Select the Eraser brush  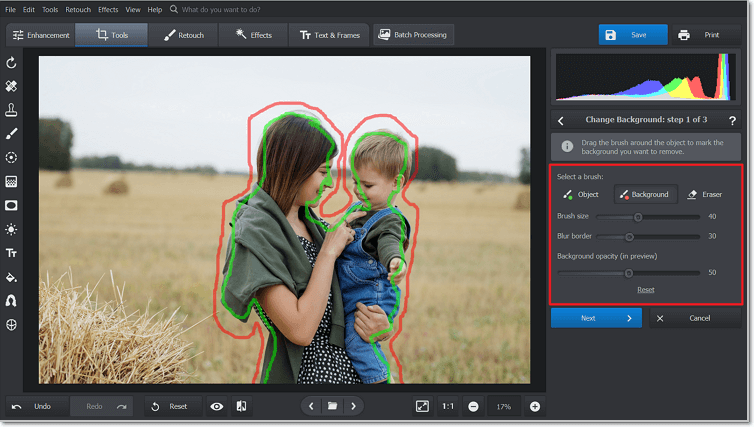click(705, 194)
